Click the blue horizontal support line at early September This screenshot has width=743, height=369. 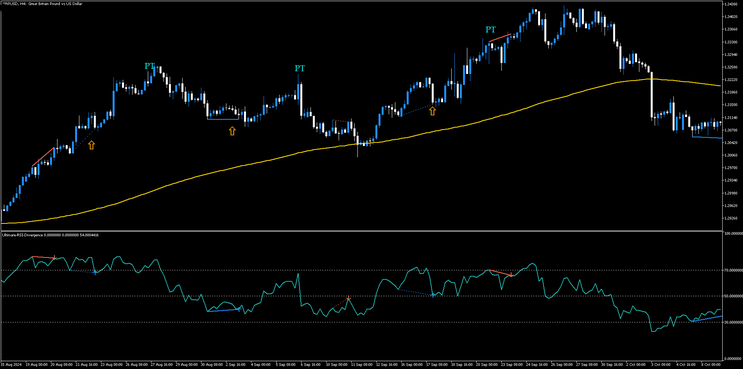(223, 119)
